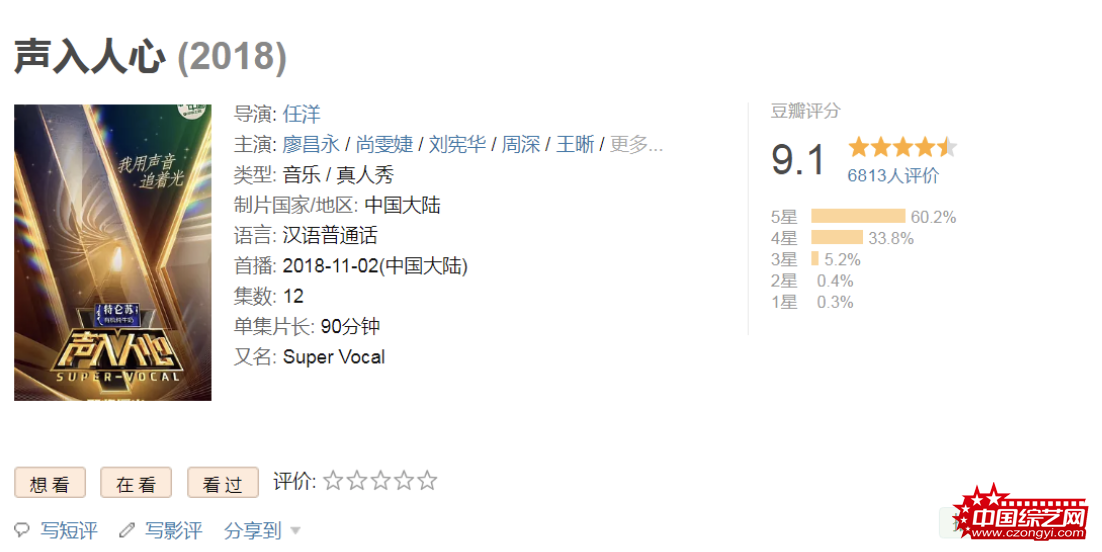Viewport: 1102px width, 552px height.
Task: Open the 分享到 share menu
Action: click(x=253, y=531)
